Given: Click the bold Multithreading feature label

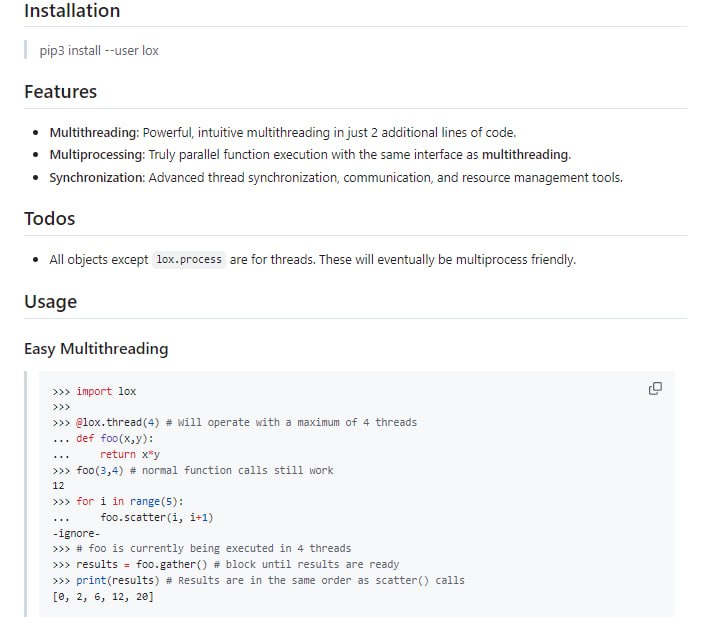Looking at the screenshot, I should pos(94,132).
